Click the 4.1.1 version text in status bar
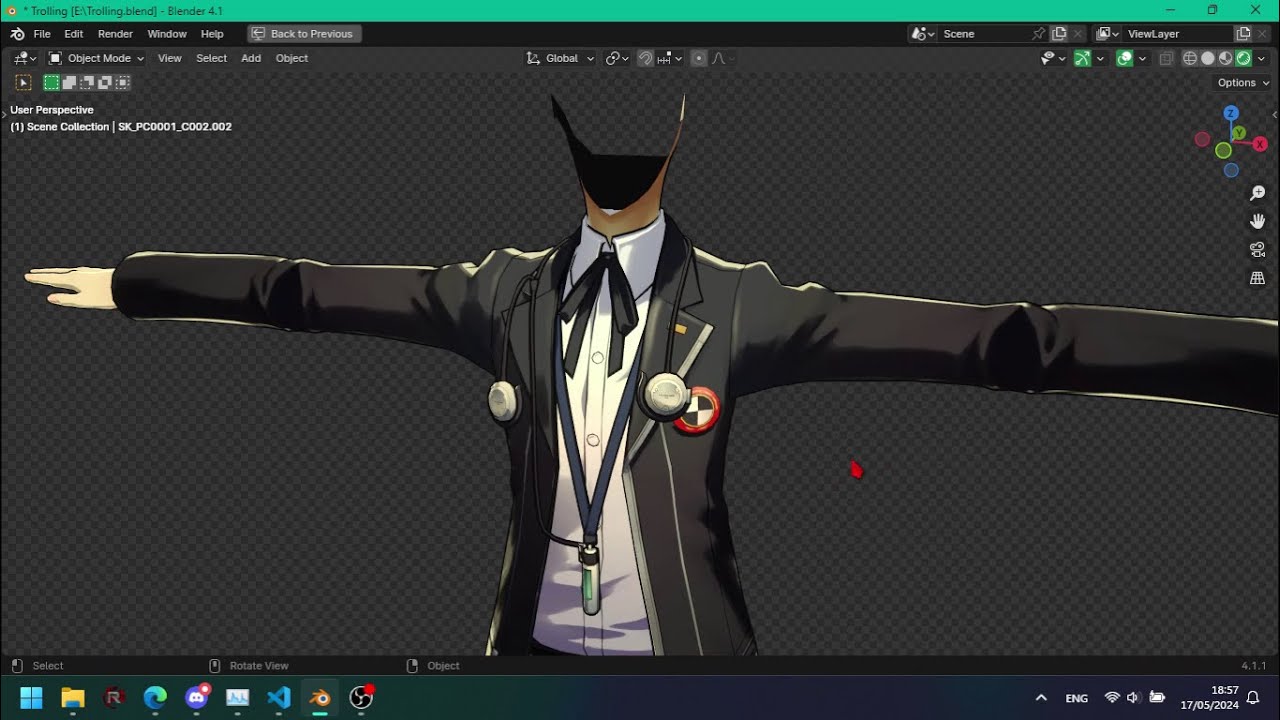This screenshot has width=1280, height=720. click(x=1254, y=666)
